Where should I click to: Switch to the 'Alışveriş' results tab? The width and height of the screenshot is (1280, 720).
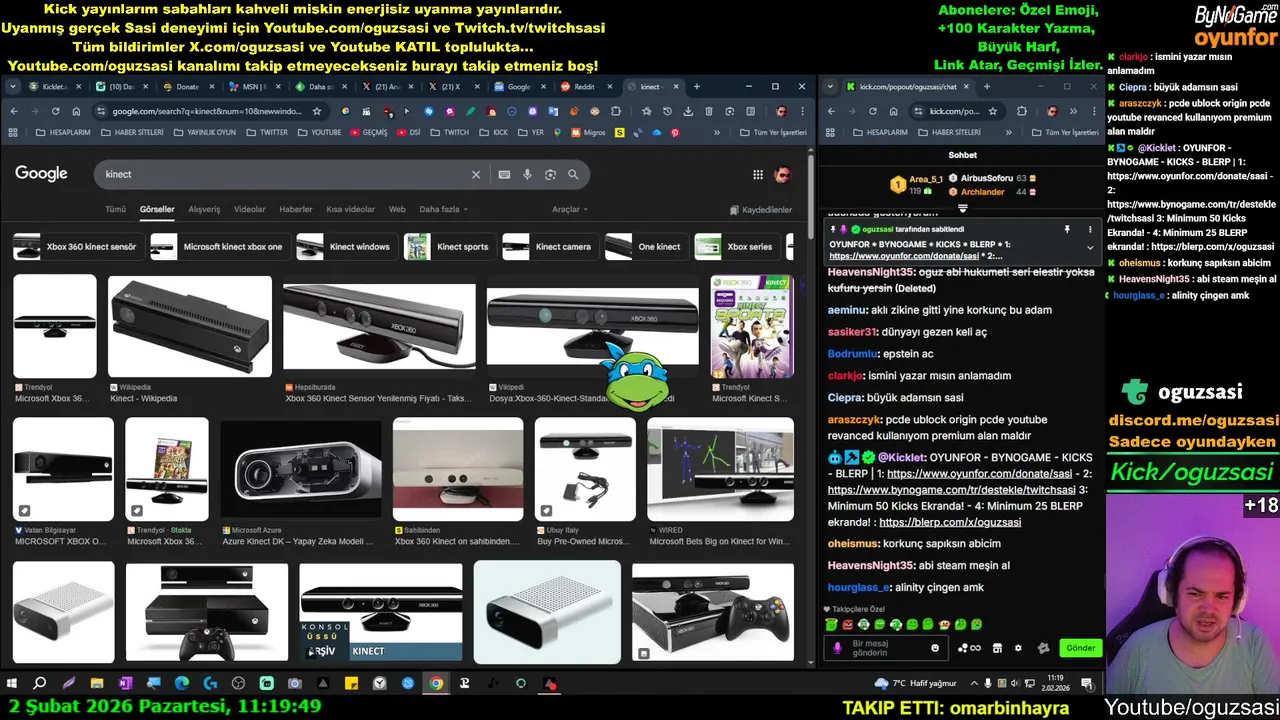coord(204,209)
